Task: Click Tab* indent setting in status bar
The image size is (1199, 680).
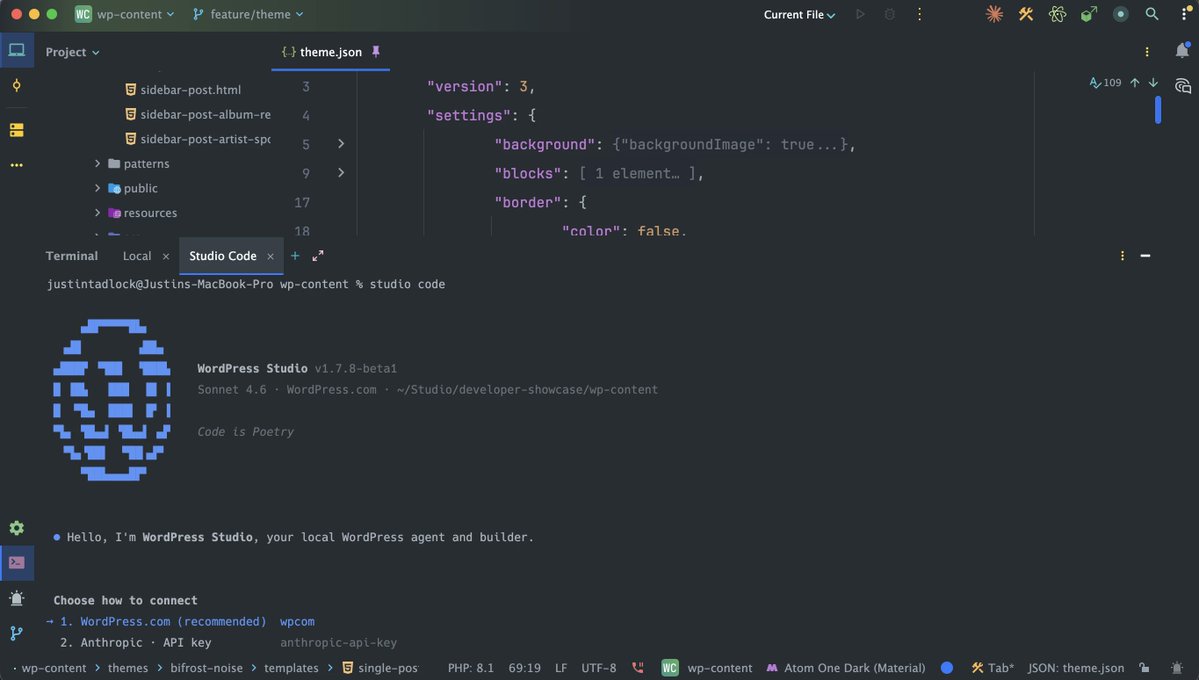Action: (x=993, y=668)
